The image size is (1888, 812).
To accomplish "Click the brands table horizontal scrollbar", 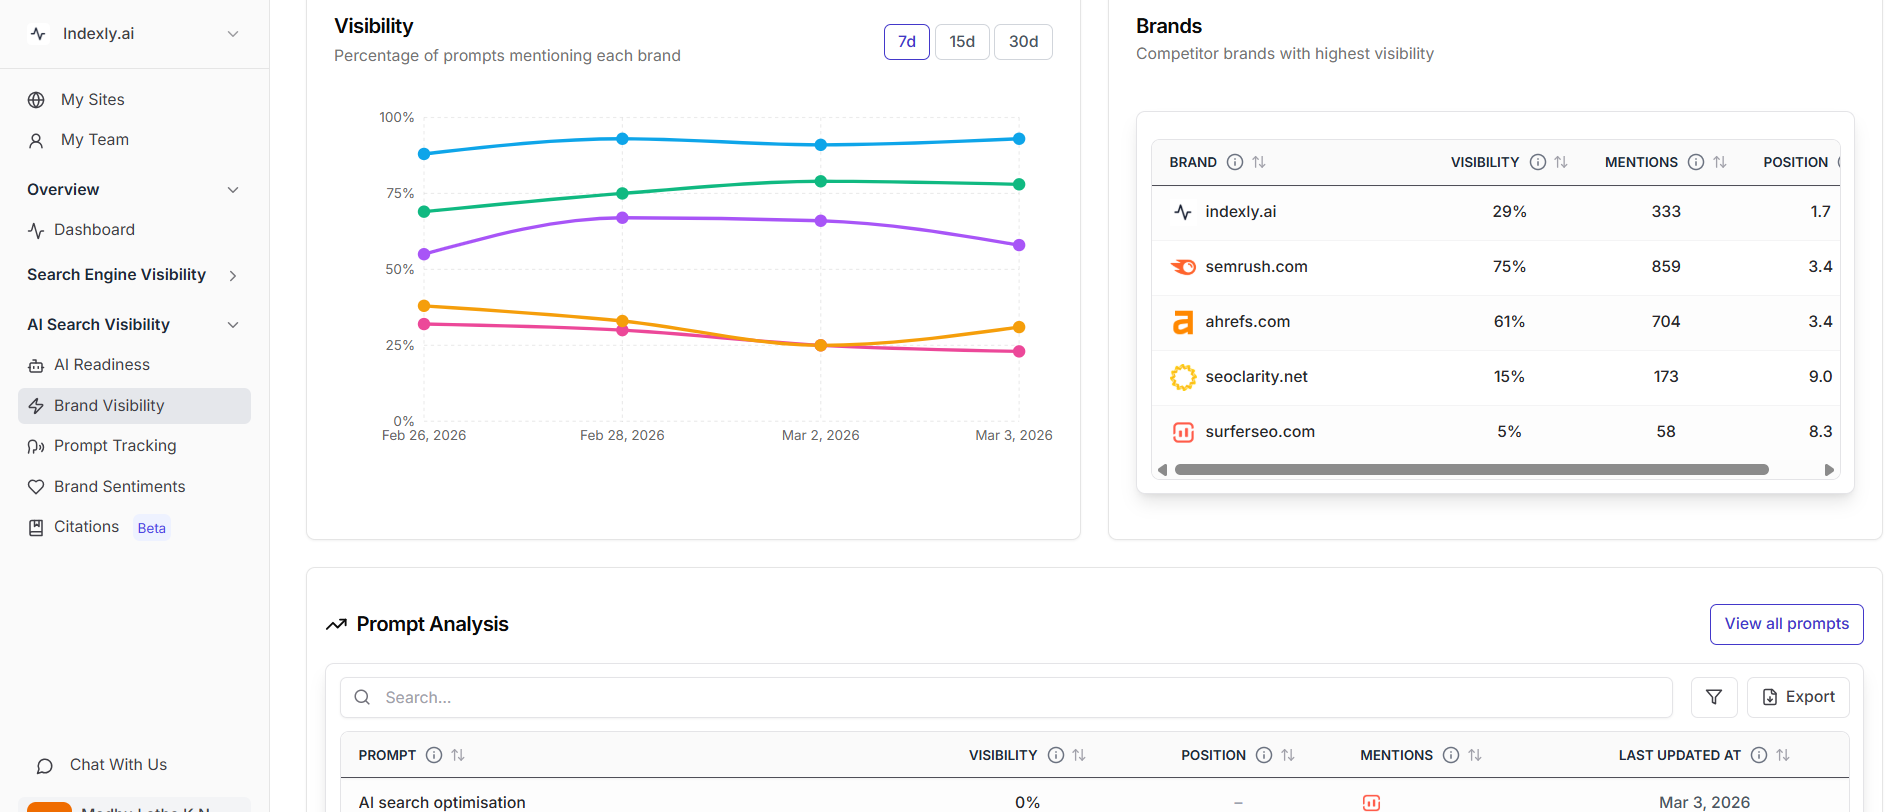I will pyautogui.click(x=1471, y=470).
